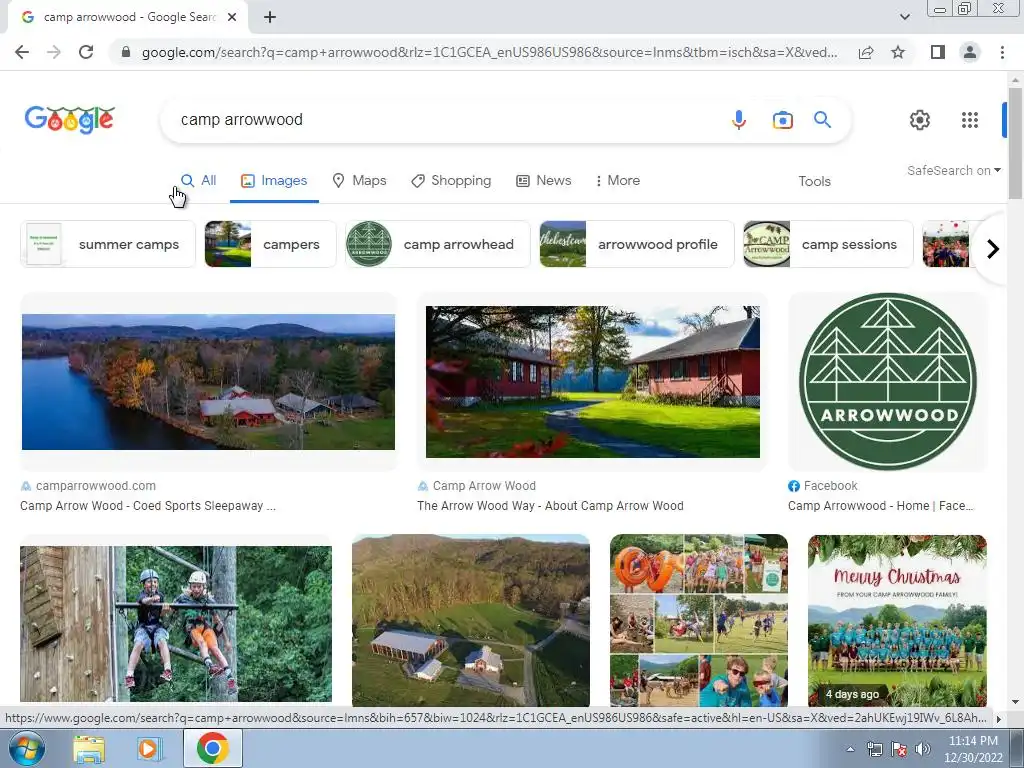Filter by arrowwood profile chip
The width and height of the screenshot is (1024, 768).
pyautogui.click(x=637, y=244)
